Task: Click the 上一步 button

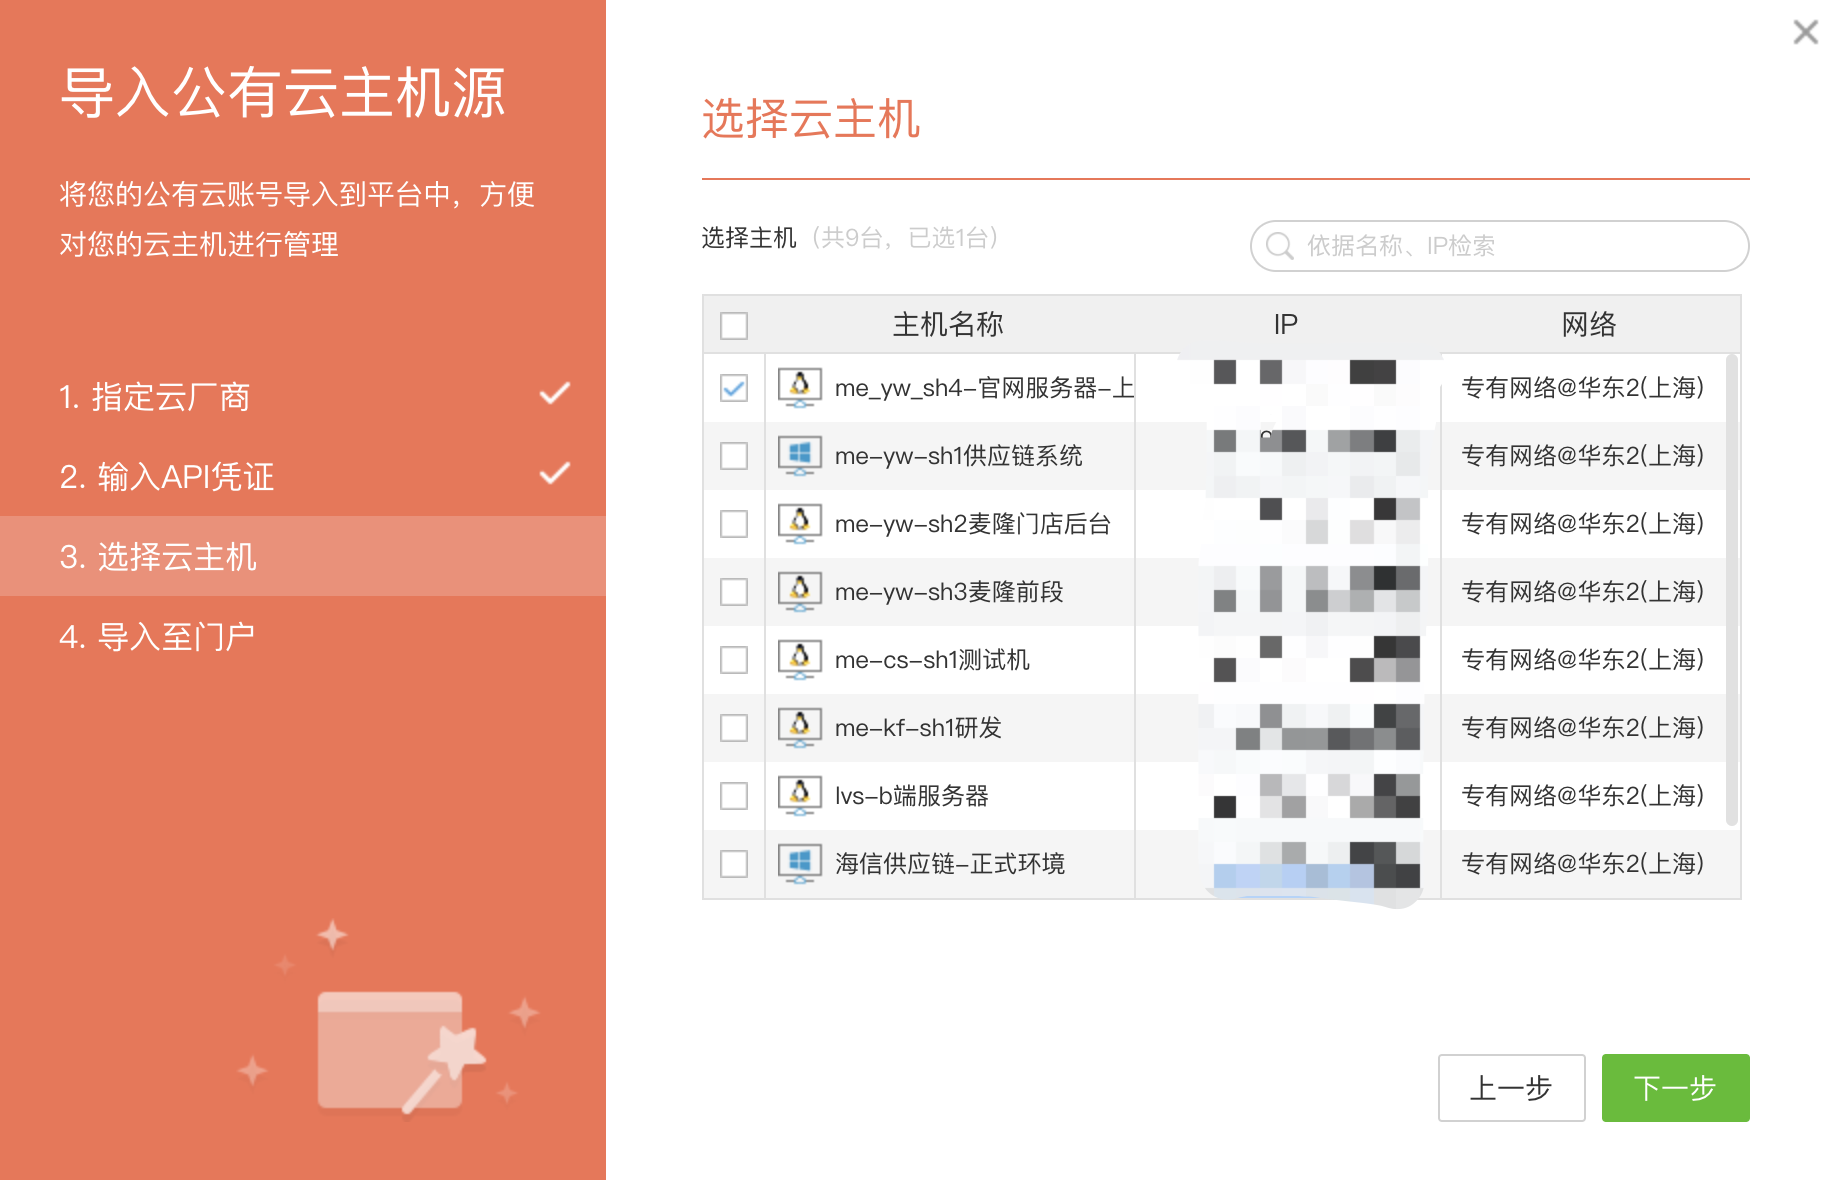Action: click(x=1511, y=1088)
